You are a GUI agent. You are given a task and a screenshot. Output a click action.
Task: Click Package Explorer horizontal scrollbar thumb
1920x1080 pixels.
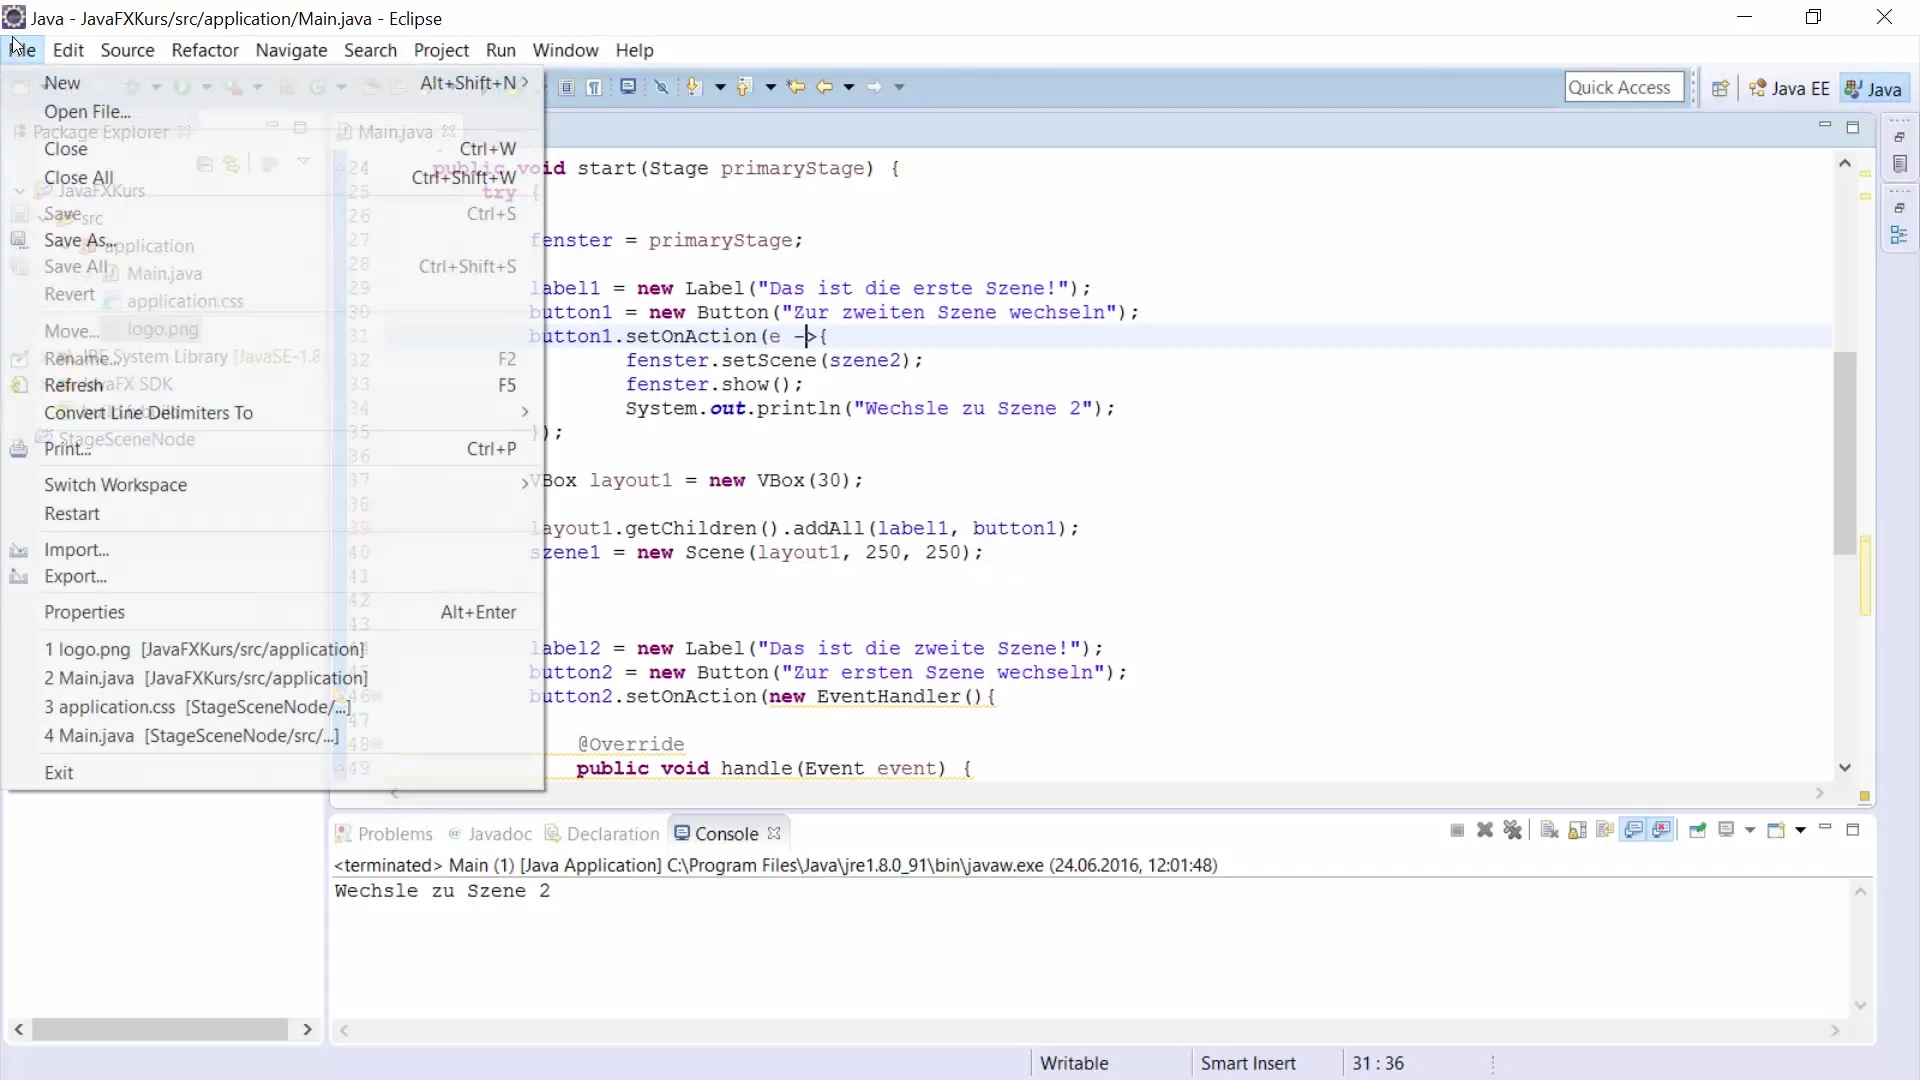pos(160,1029)
